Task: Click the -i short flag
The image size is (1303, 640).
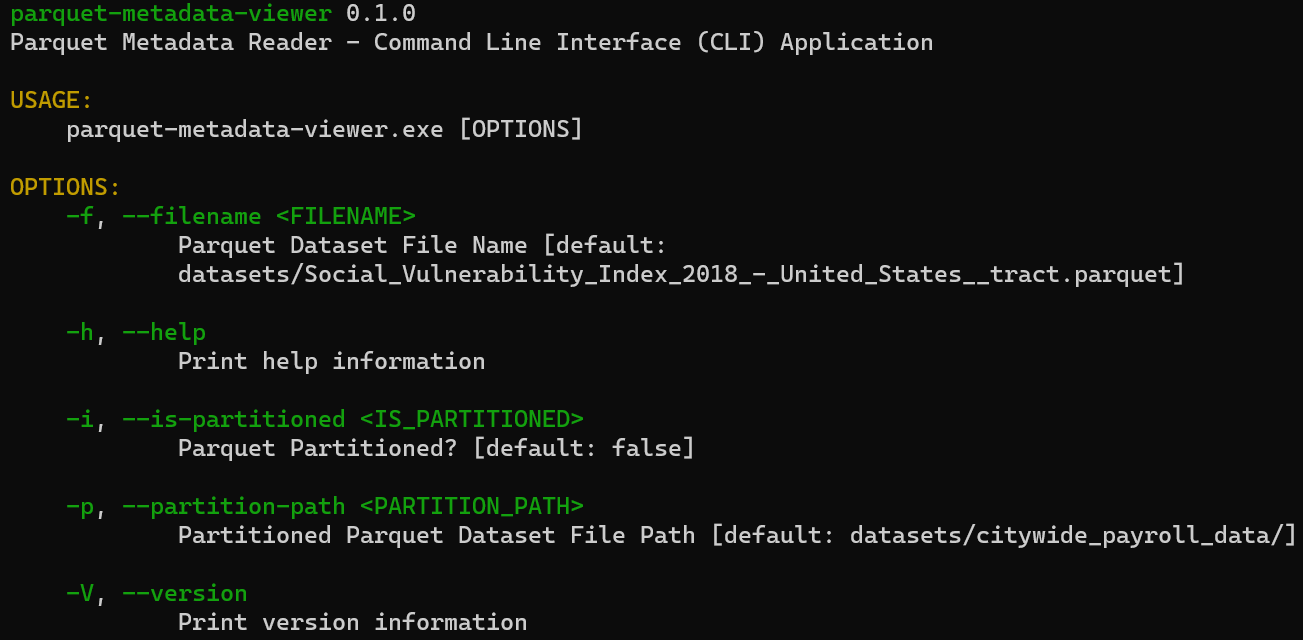Action: (x=79, y=419)
